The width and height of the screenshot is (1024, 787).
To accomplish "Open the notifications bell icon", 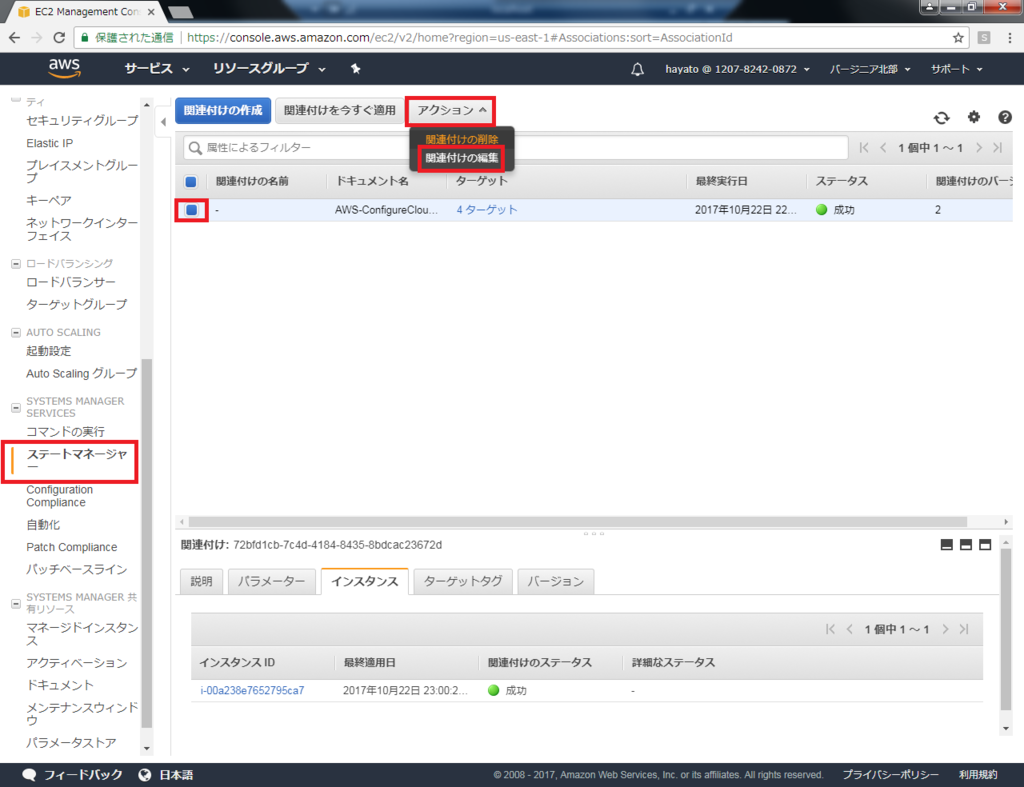I will [637, 69].
